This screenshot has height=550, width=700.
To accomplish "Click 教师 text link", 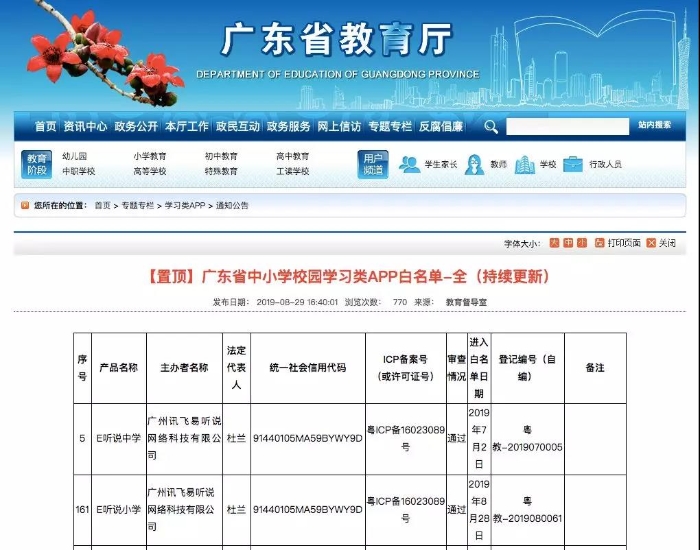I will click(x=499, y=165).
